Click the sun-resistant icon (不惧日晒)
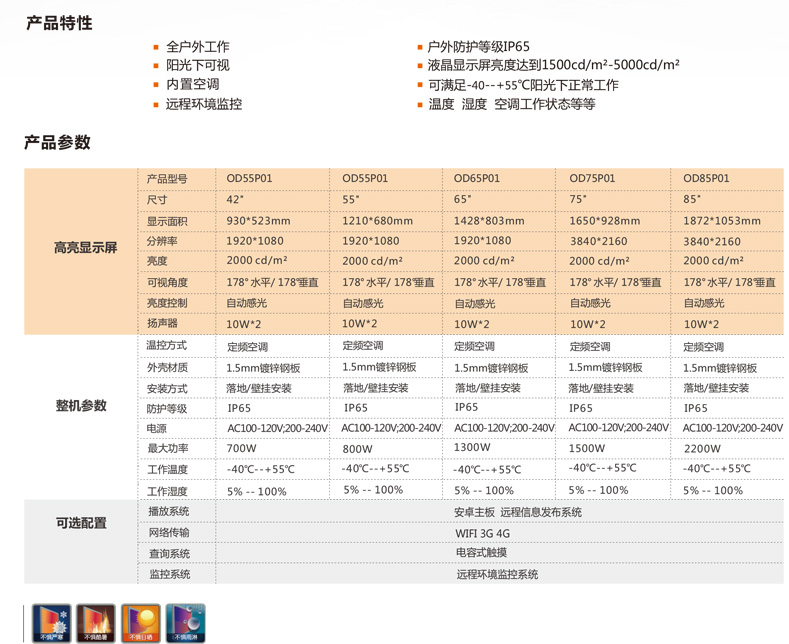This screenshot has width=789, height=644. click(141, 622)
